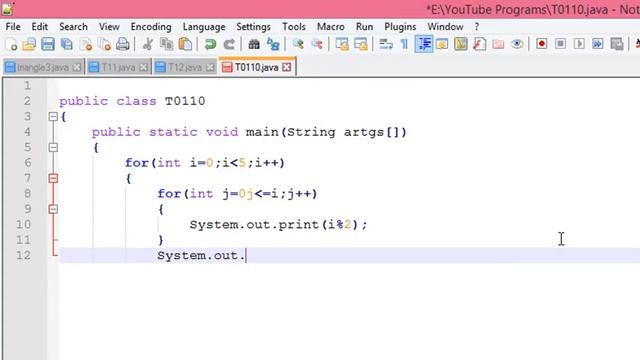Viewport: 640px width, 360px height.
Task: Click line number 12 in the margin
Action: coord(24,256)
